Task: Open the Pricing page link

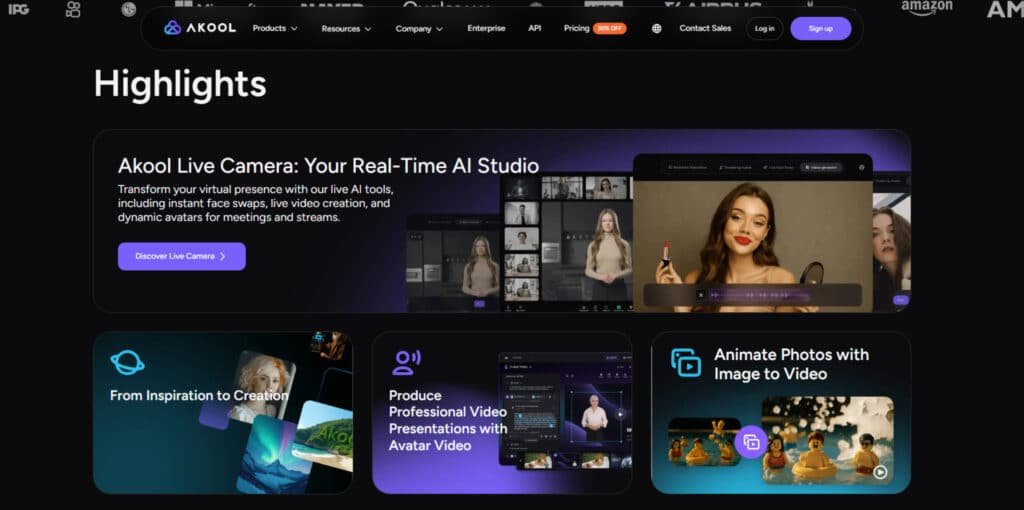Action: pyautogui.click(x=577, y=28)
